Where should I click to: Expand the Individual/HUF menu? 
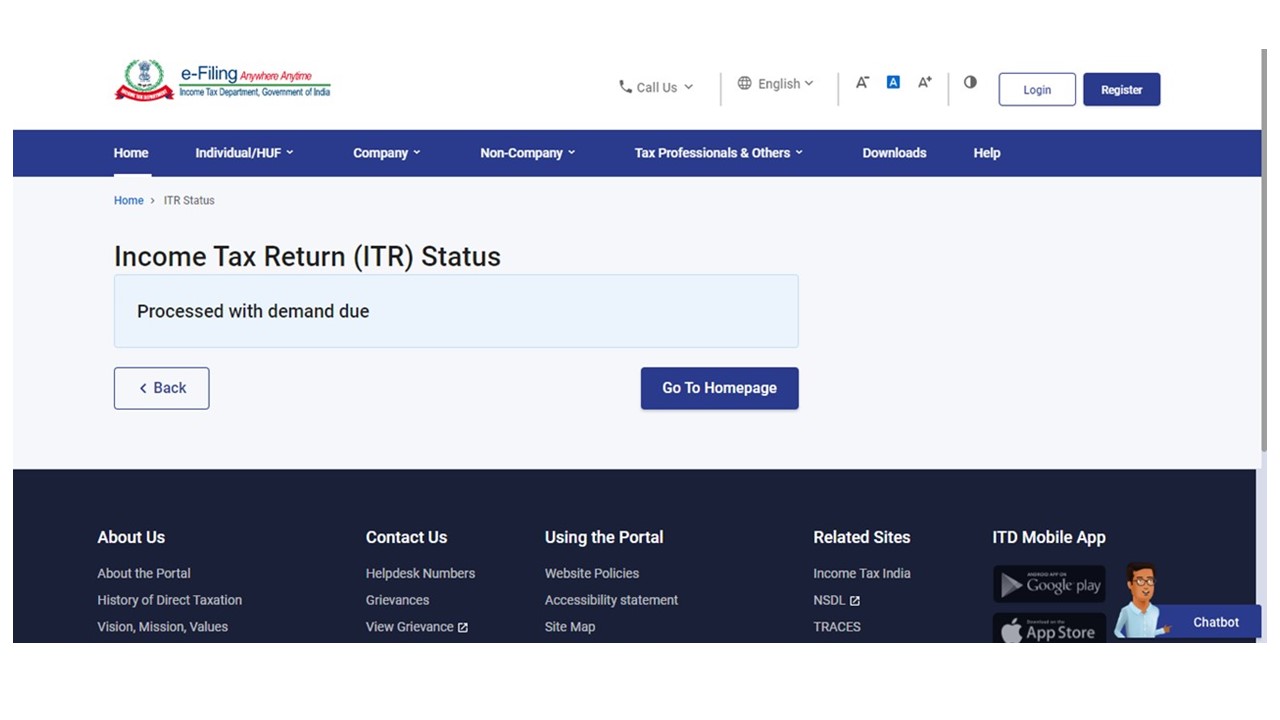pos(244,152)
